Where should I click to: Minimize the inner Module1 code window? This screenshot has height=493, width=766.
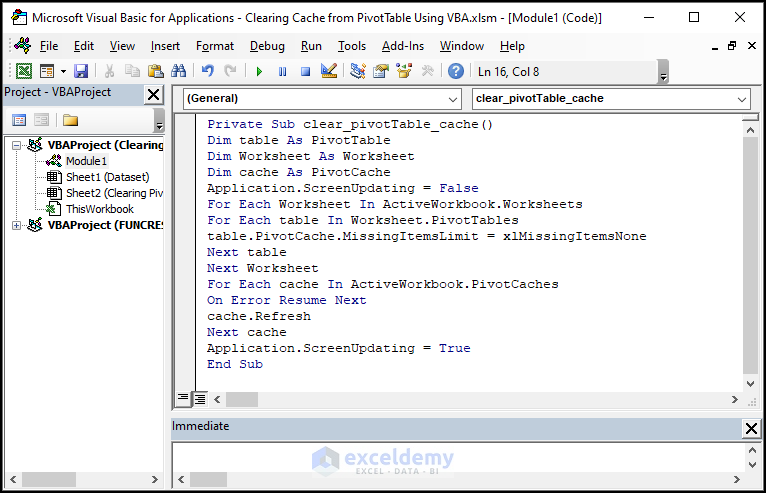coord(715,46)
